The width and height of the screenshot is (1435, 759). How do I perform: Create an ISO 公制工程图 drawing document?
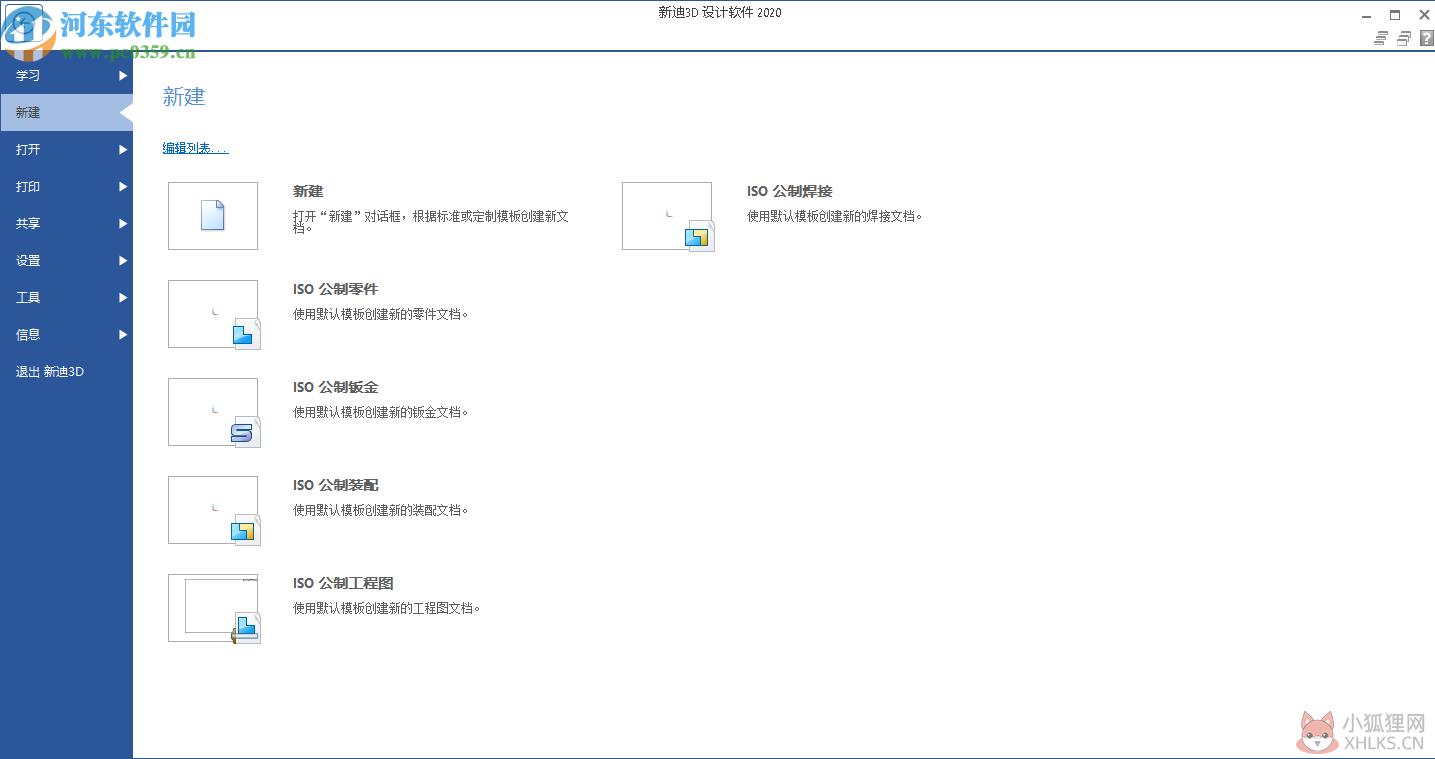[213, 608]
